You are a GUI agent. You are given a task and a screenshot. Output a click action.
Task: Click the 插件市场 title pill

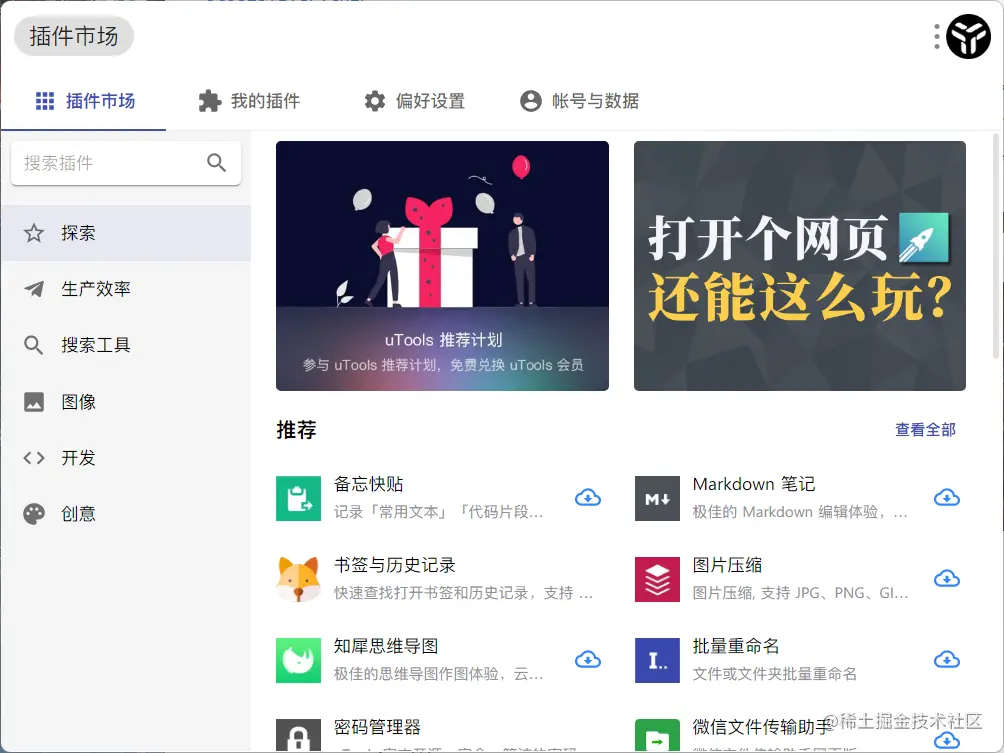pos(74,36)
